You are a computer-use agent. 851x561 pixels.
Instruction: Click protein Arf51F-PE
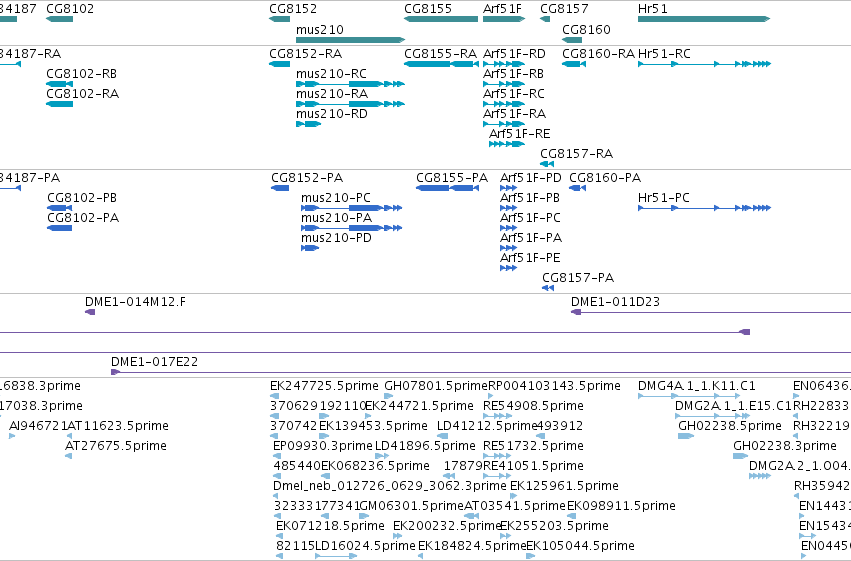[509, 268]
